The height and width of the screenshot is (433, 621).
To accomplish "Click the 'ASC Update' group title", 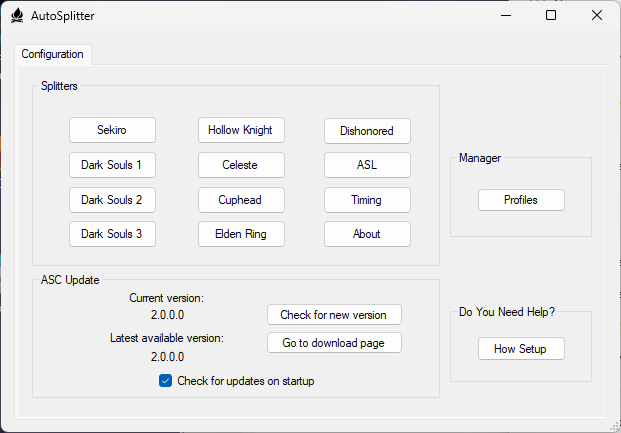I will (70, 280).
